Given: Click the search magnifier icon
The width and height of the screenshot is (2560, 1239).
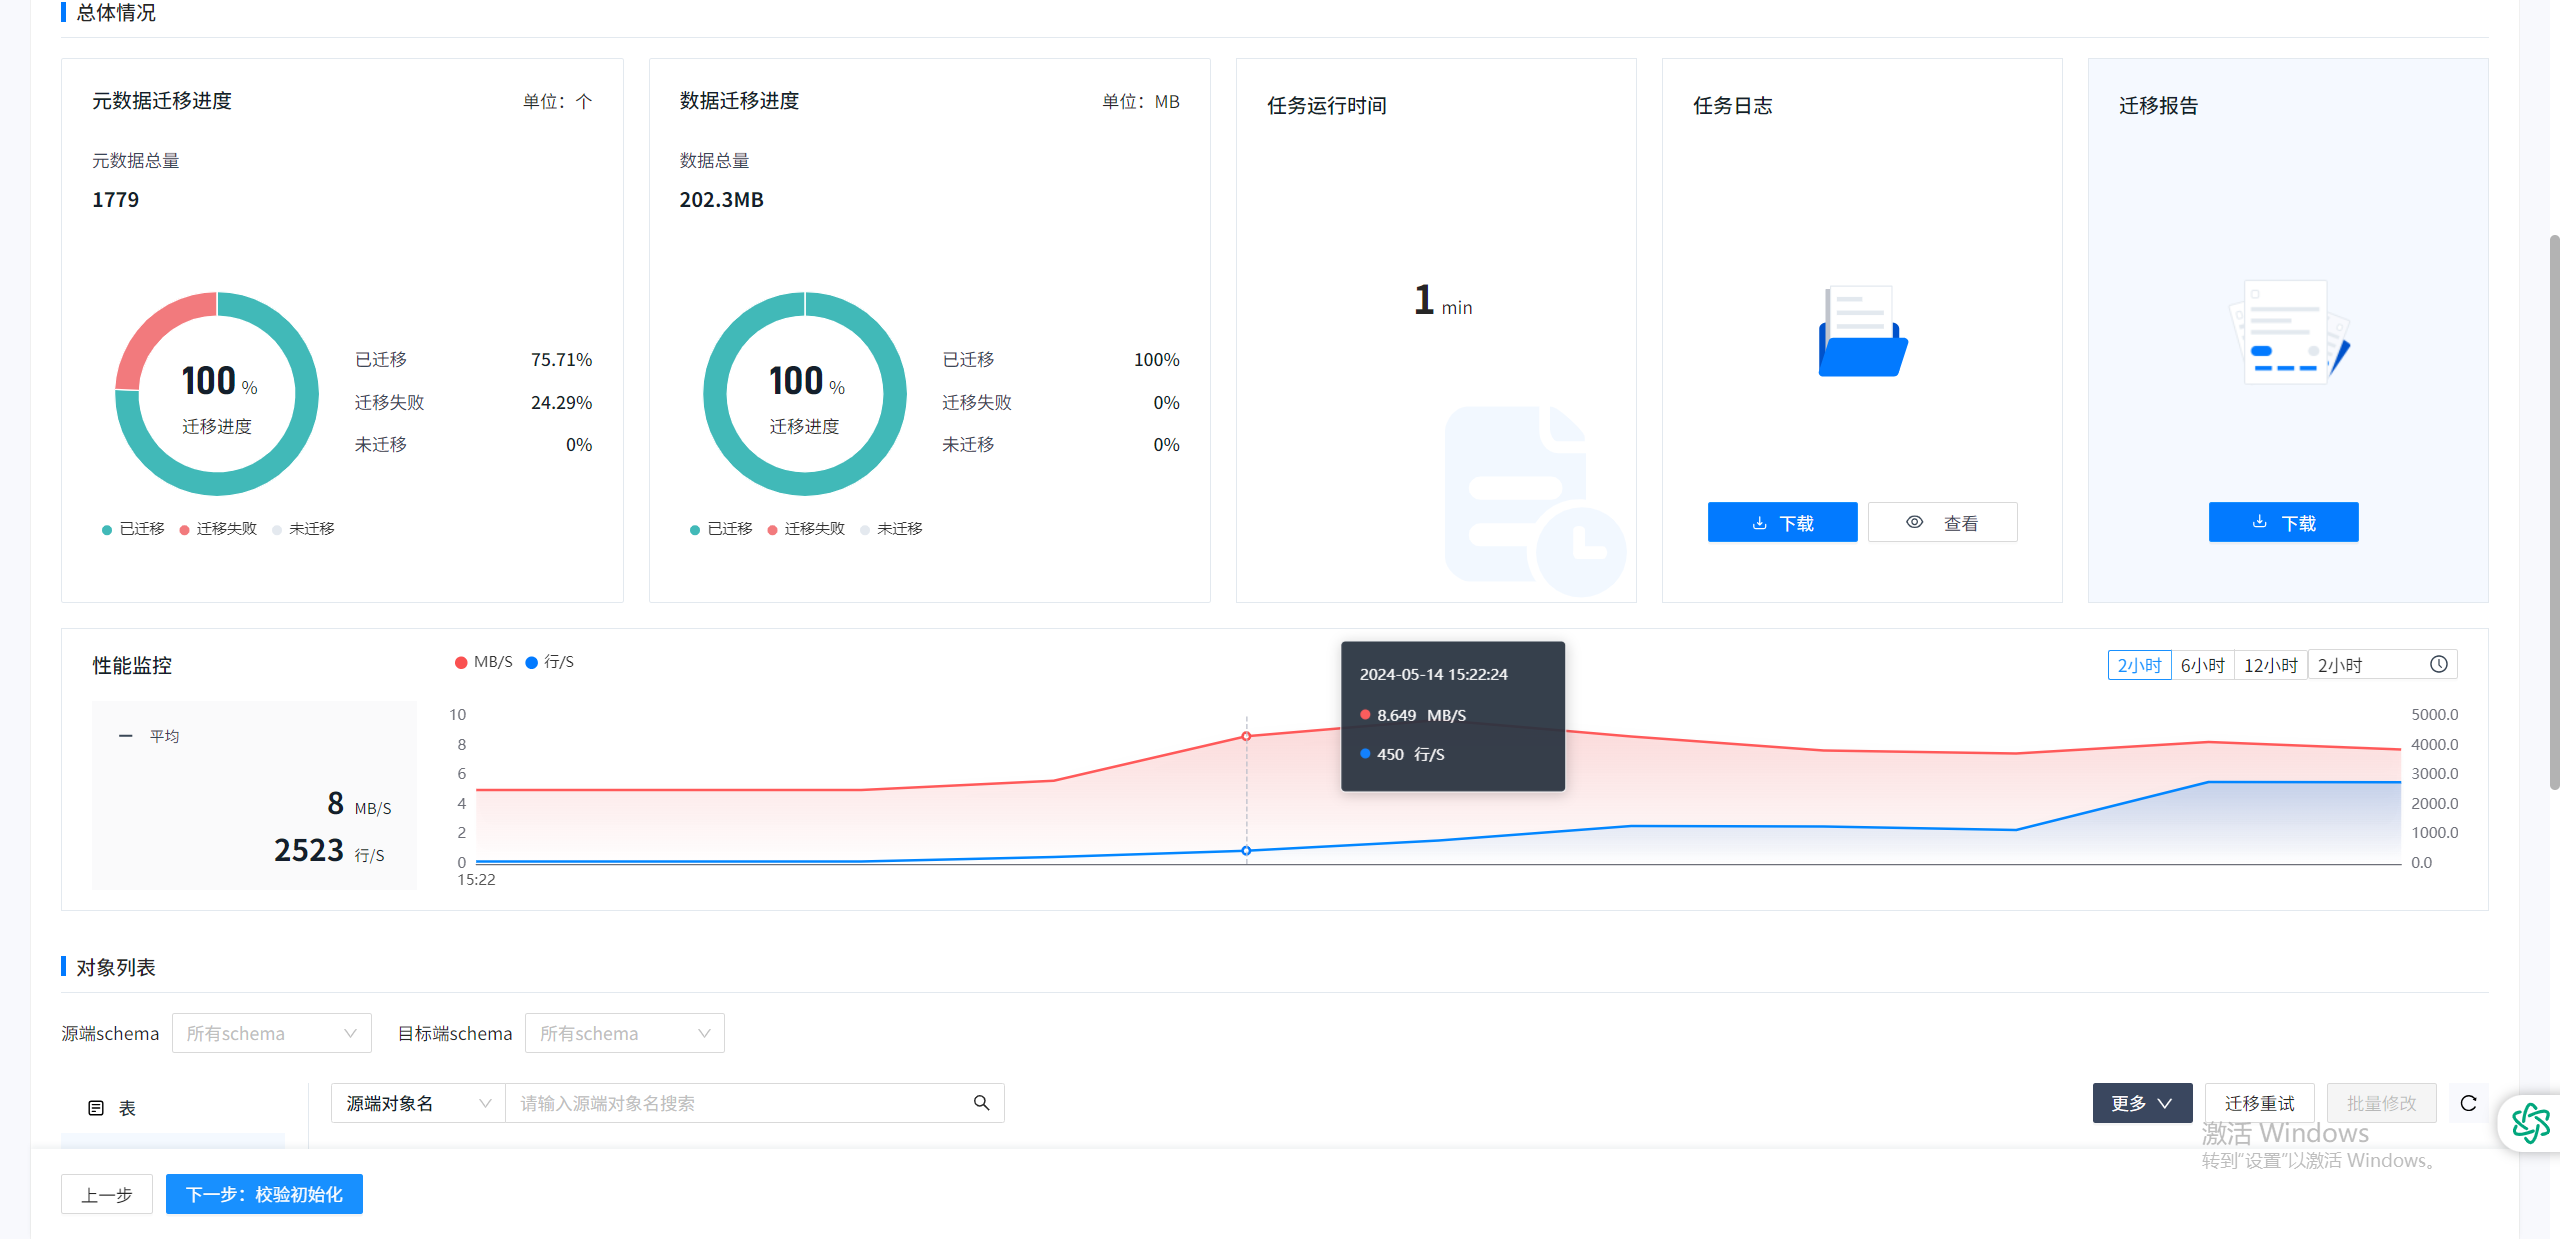Looking at the screenshot, I should [981, 1102].
